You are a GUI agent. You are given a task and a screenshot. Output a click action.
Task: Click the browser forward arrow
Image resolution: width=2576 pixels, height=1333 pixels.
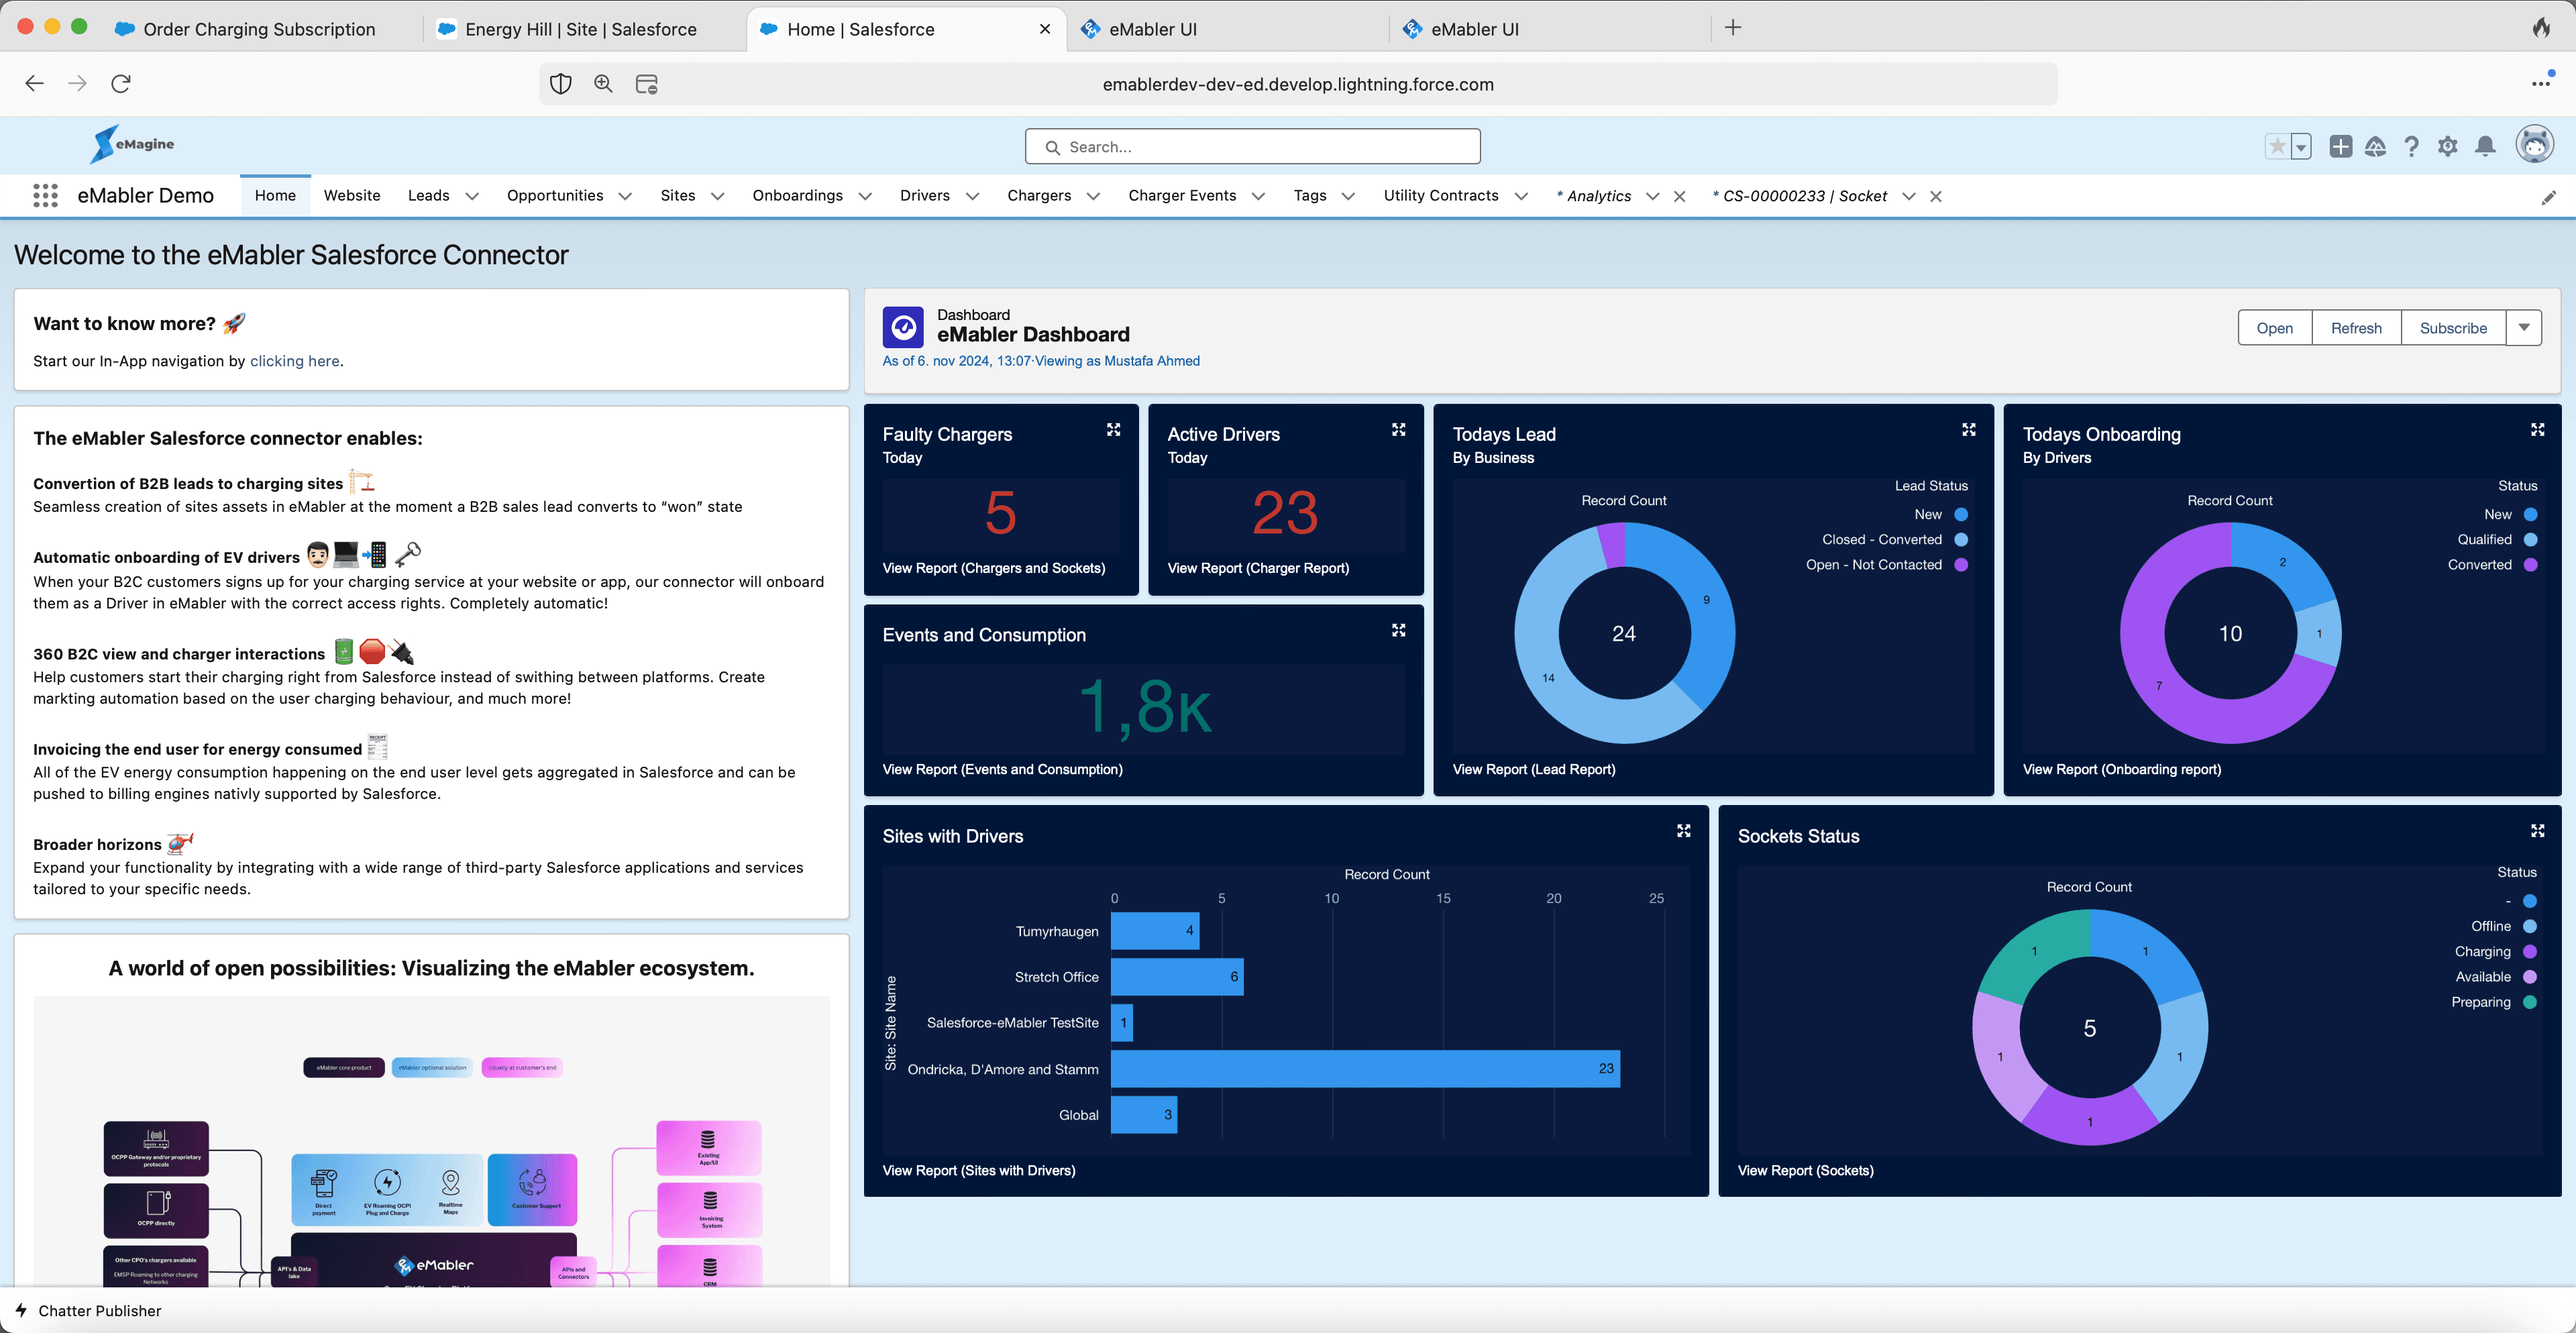77,84
